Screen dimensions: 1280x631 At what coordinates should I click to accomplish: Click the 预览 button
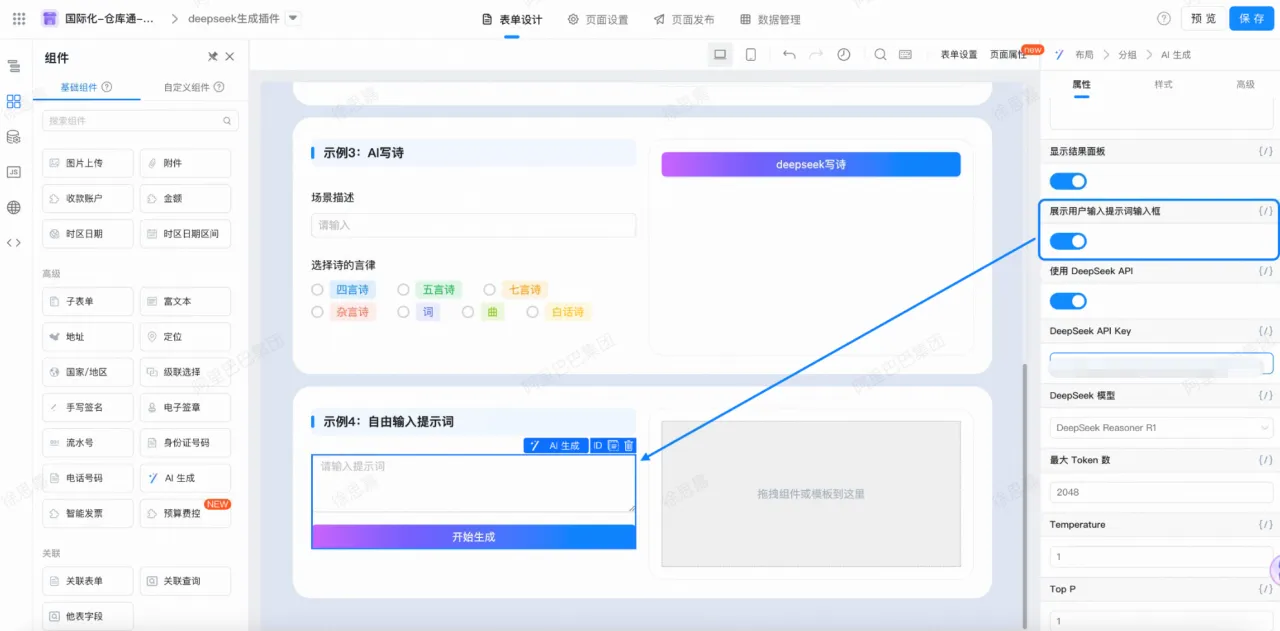tap(1204, 19)
